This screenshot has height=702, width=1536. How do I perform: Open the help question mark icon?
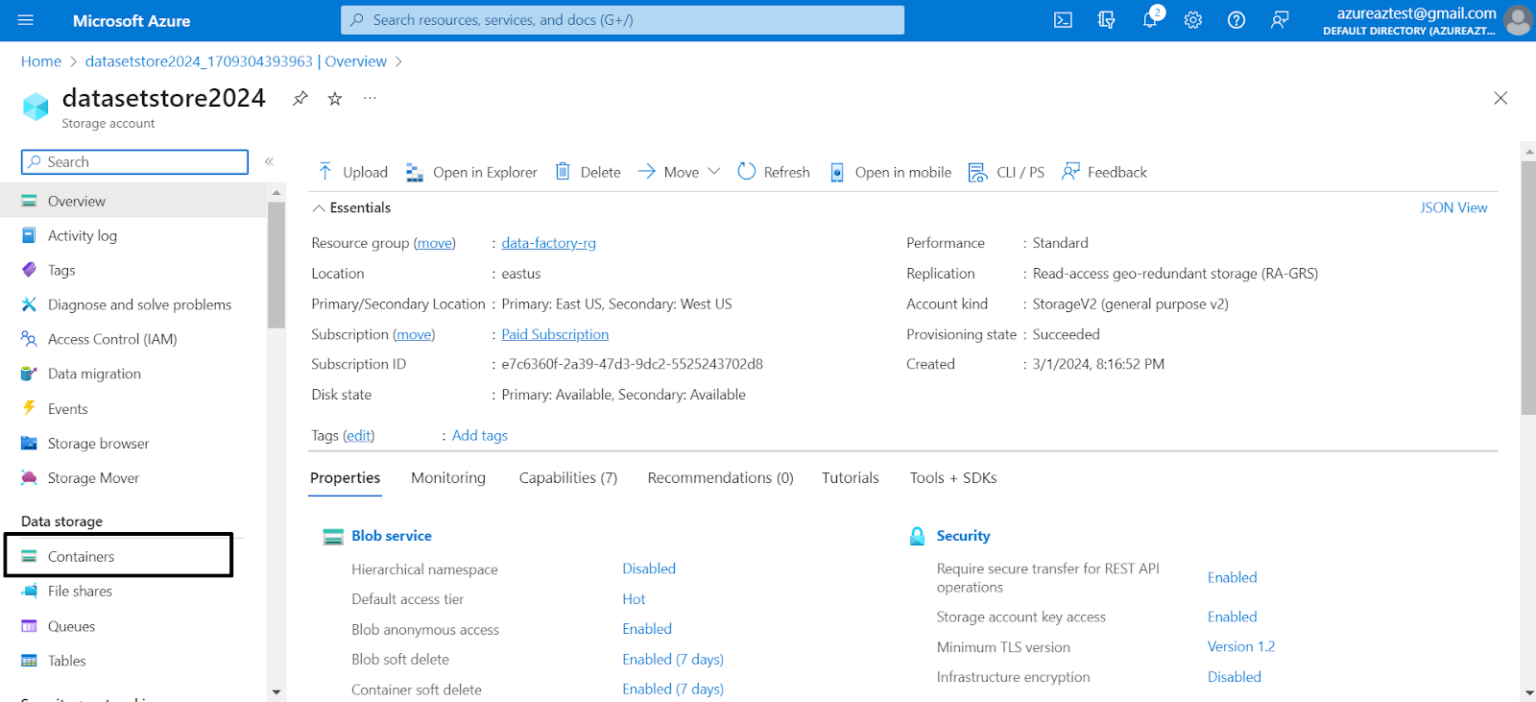pos(1236,20)
